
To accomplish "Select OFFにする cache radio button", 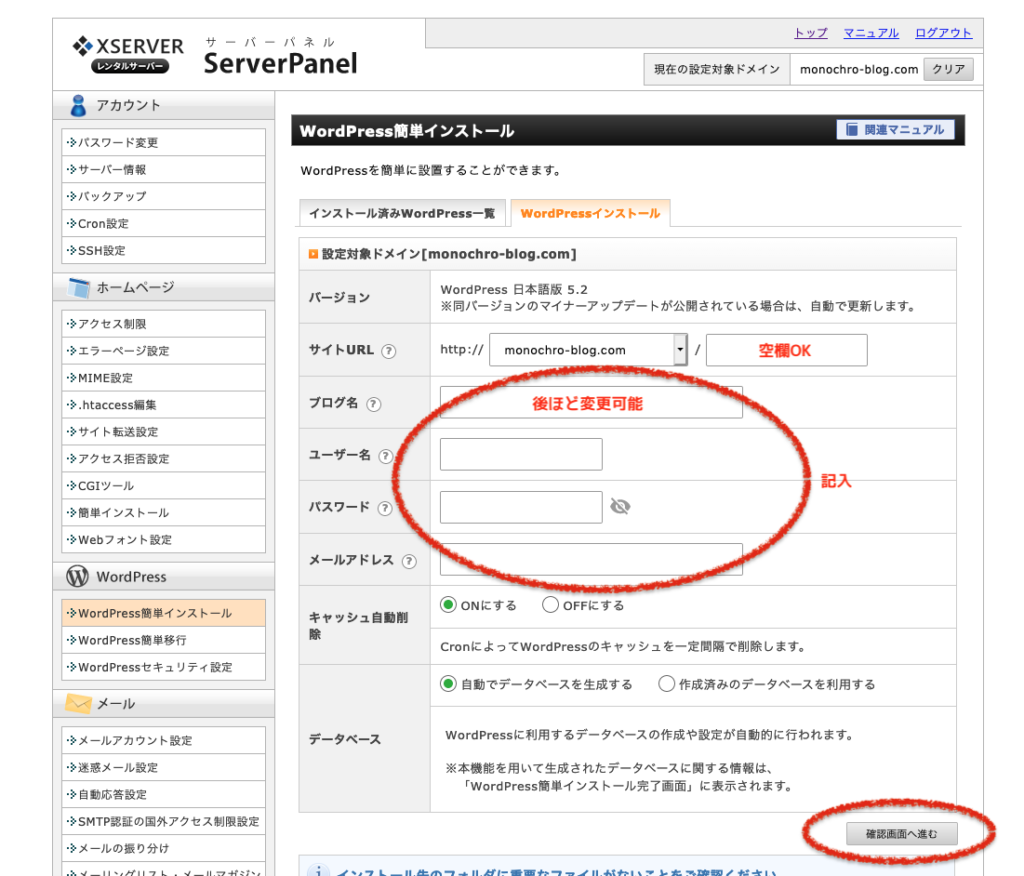I will click(551, 605).
